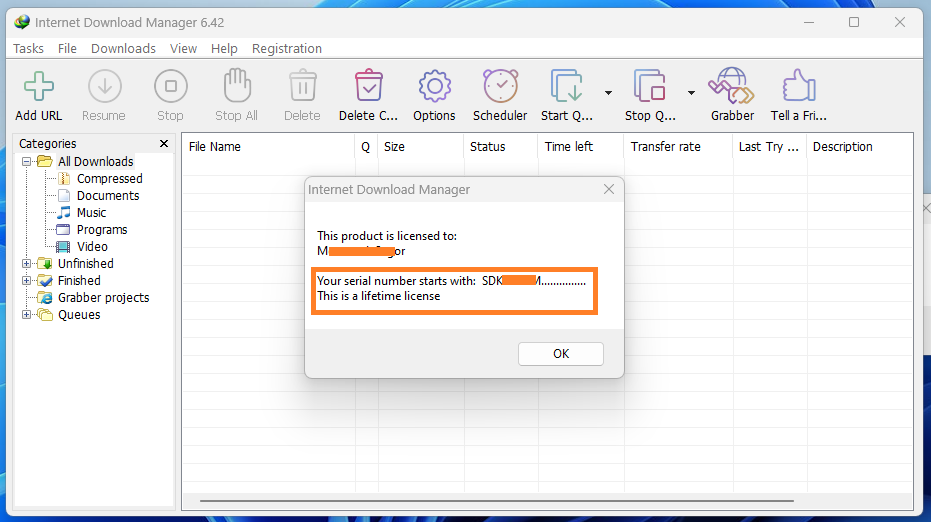Collapse the All Downloads tree node
Screen dimensions: 931x522
pos(26,162)
